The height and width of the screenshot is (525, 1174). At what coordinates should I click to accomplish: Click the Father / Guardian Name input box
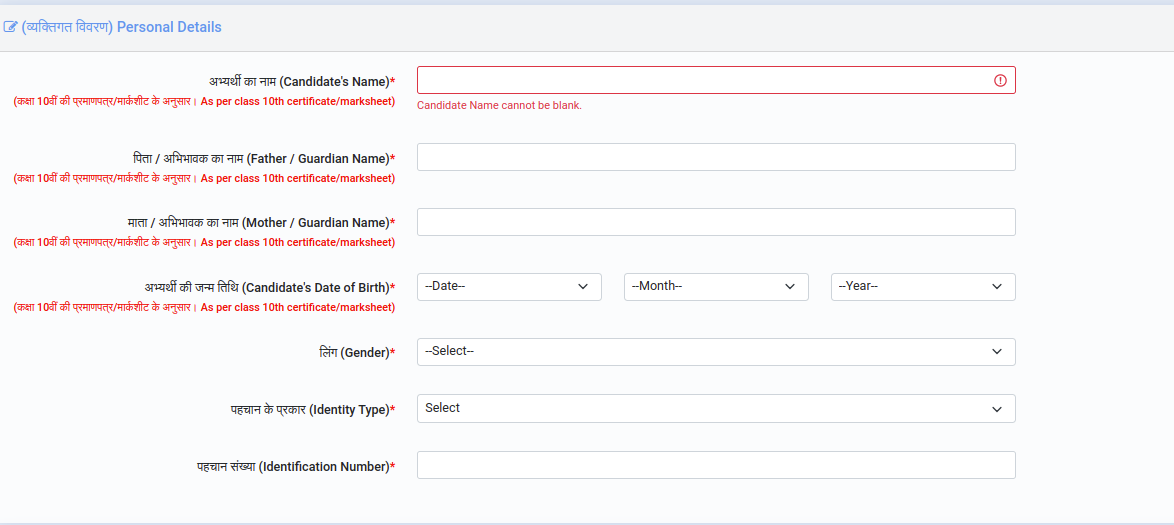click(716, 157)
